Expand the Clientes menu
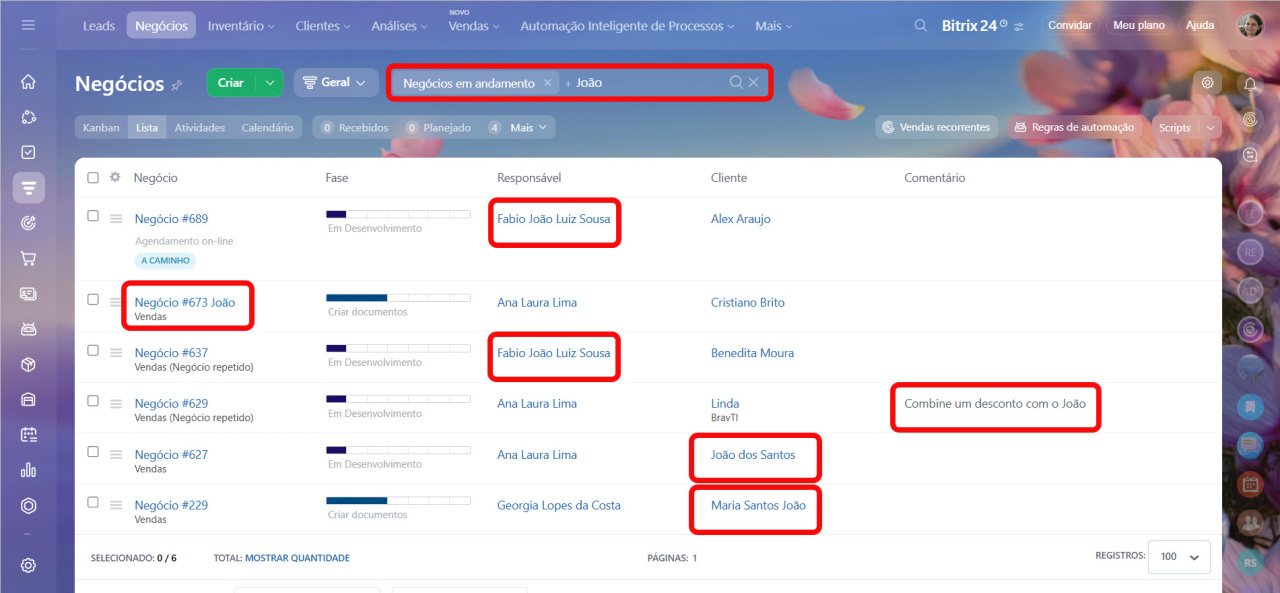 pos(323,26)
